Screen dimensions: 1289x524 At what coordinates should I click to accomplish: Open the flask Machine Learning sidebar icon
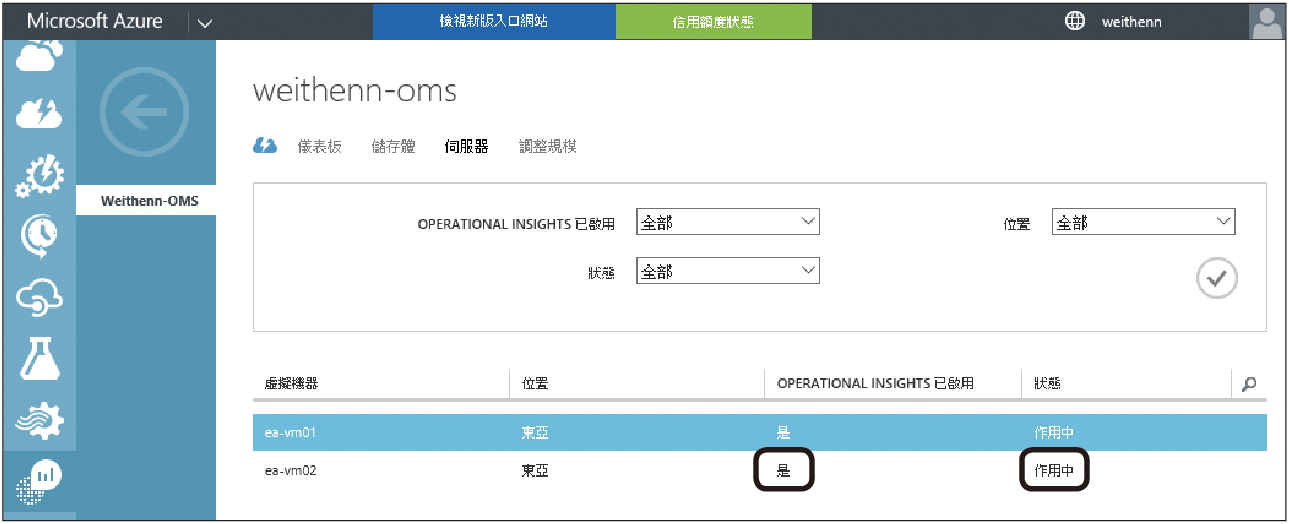(40, 359)
